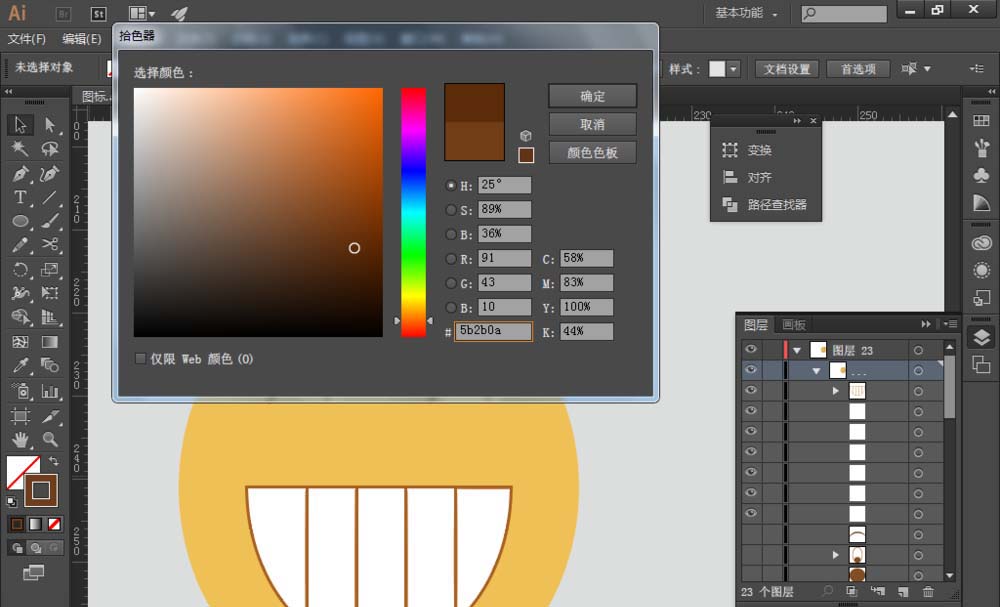Hide 图层 23 using its eye icon
1000x607 pixels.
[x=751, y=349]
